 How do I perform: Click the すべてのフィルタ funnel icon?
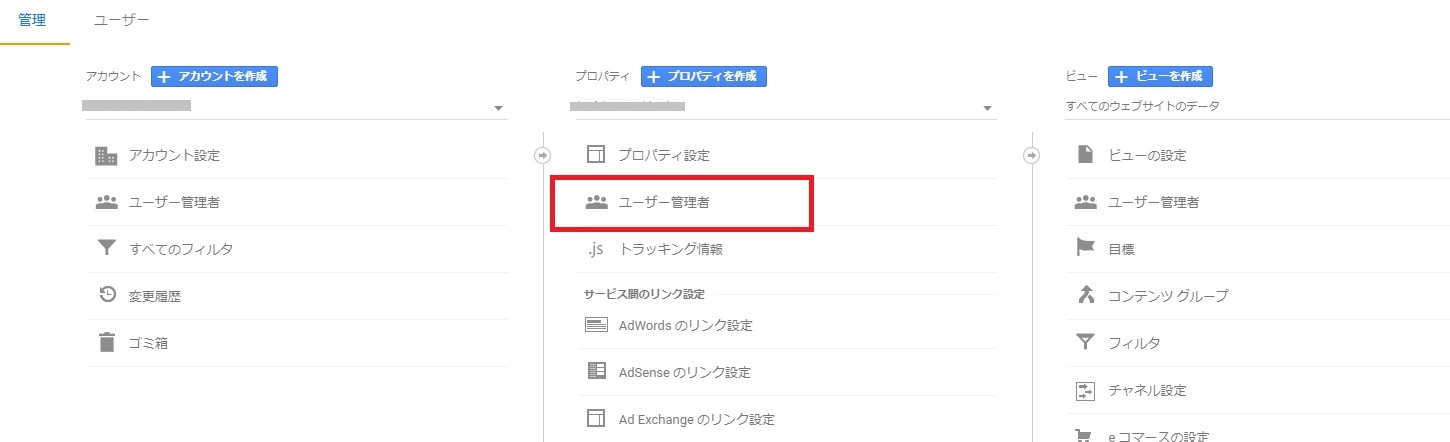coord(106,249)
